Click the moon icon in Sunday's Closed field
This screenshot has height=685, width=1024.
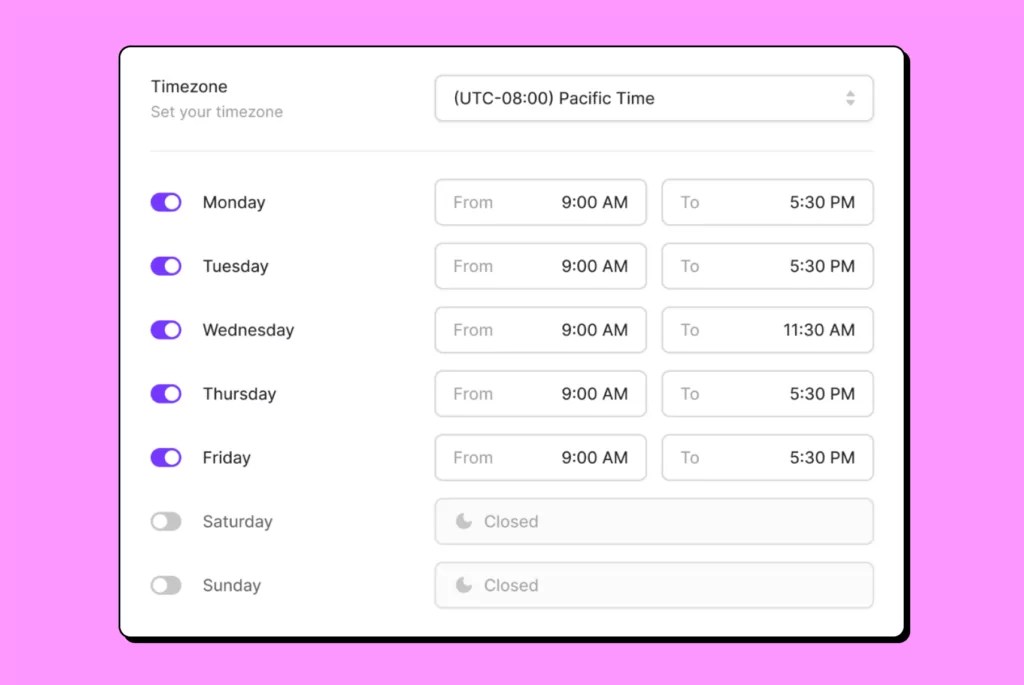(x=464, y=585)
